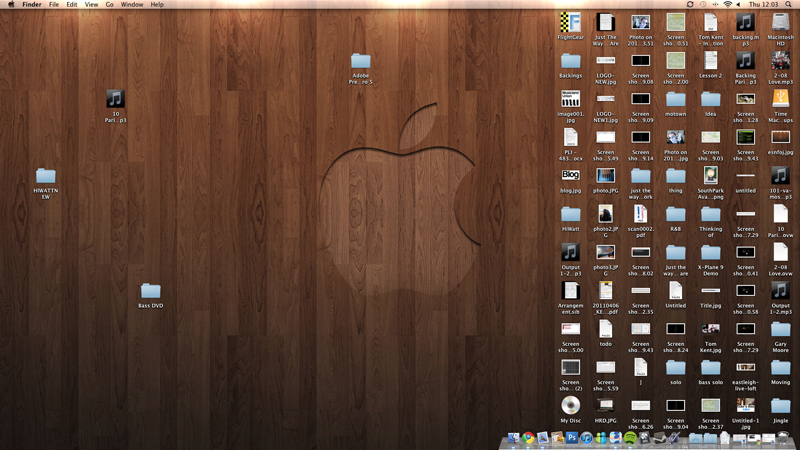The height and width of the screenshot is (450, 800).
Task: Open the Wi-Fi status menu
Action: 728,5
